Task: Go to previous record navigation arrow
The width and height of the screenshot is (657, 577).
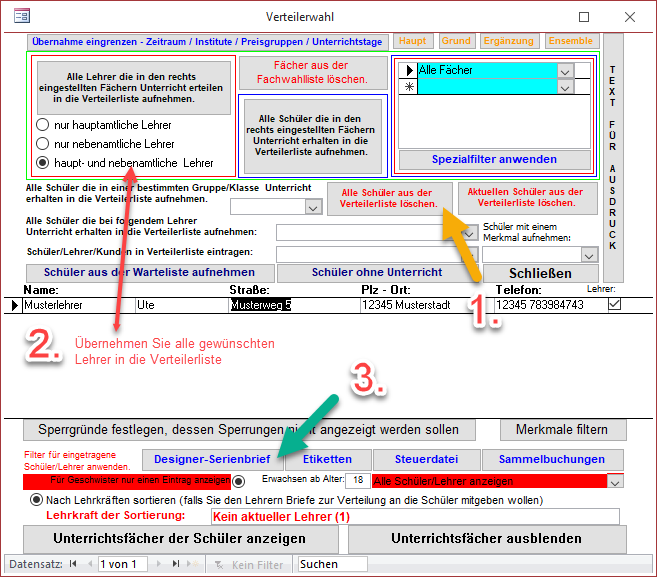Action: coord(90,564)
